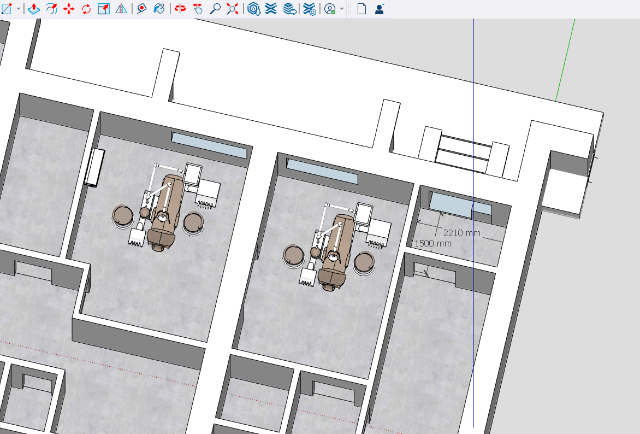Viewport: 640px width, 434px height.
Task: Select the Paint Bucket tool
Action: [x=158, y=9]
